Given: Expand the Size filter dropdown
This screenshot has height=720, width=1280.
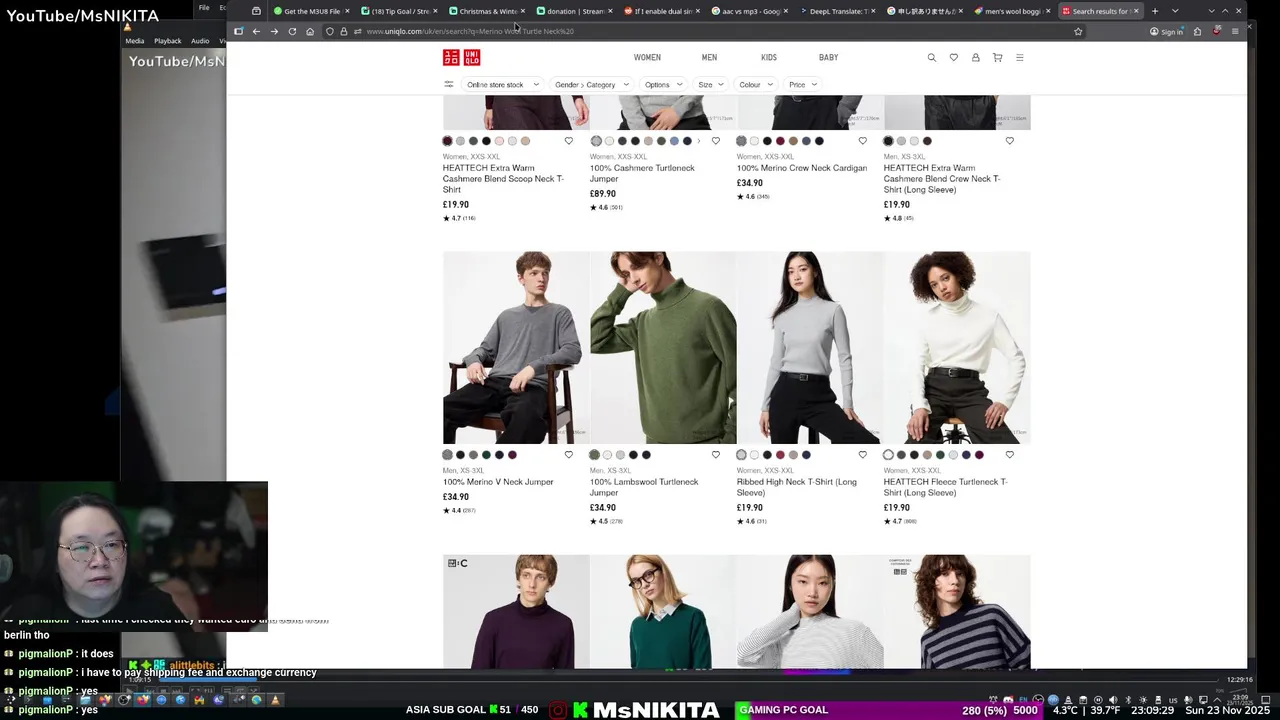Looking at the screenshot, I should click(711, 84).
